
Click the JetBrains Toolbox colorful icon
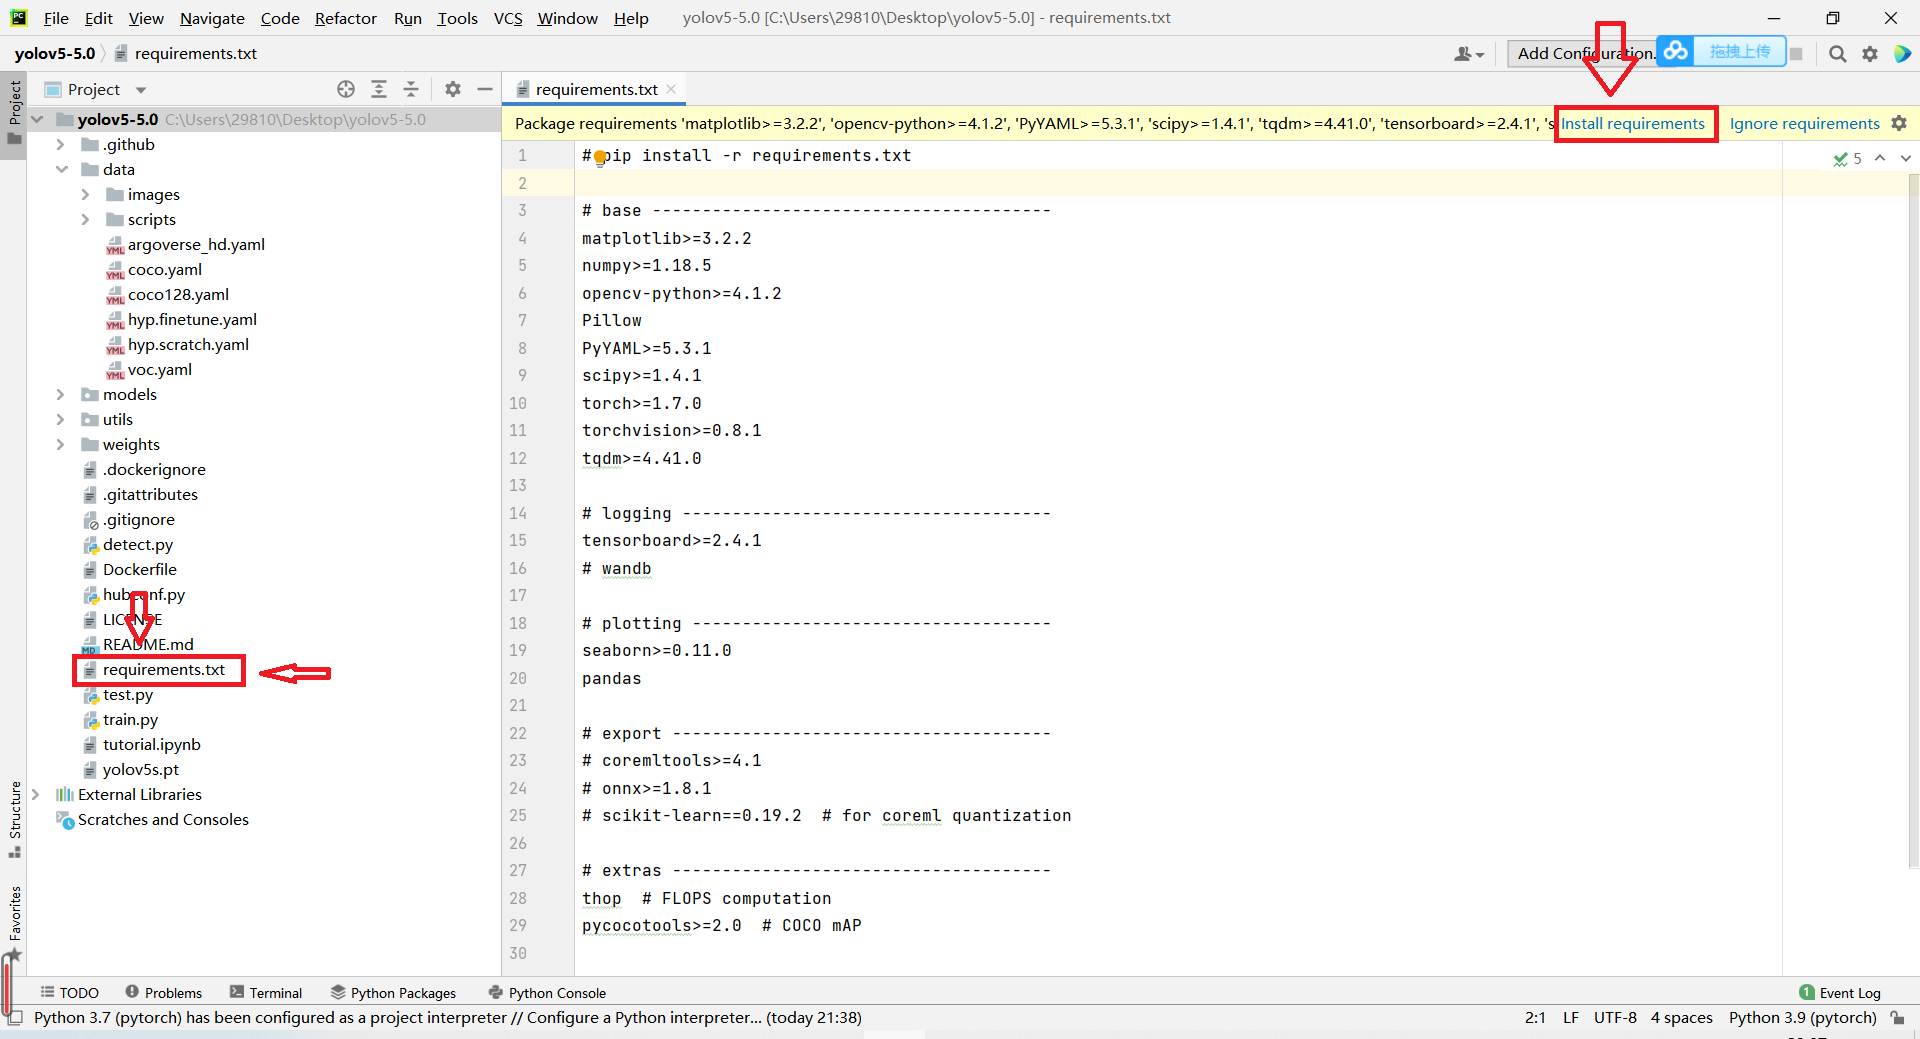tap(1902, 54)
